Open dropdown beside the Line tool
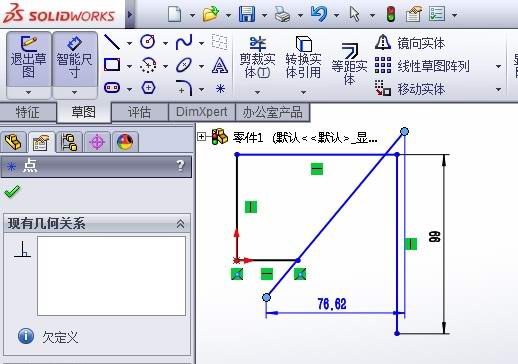The height and width of the screenshot is (364, 518). coord(129,43)
